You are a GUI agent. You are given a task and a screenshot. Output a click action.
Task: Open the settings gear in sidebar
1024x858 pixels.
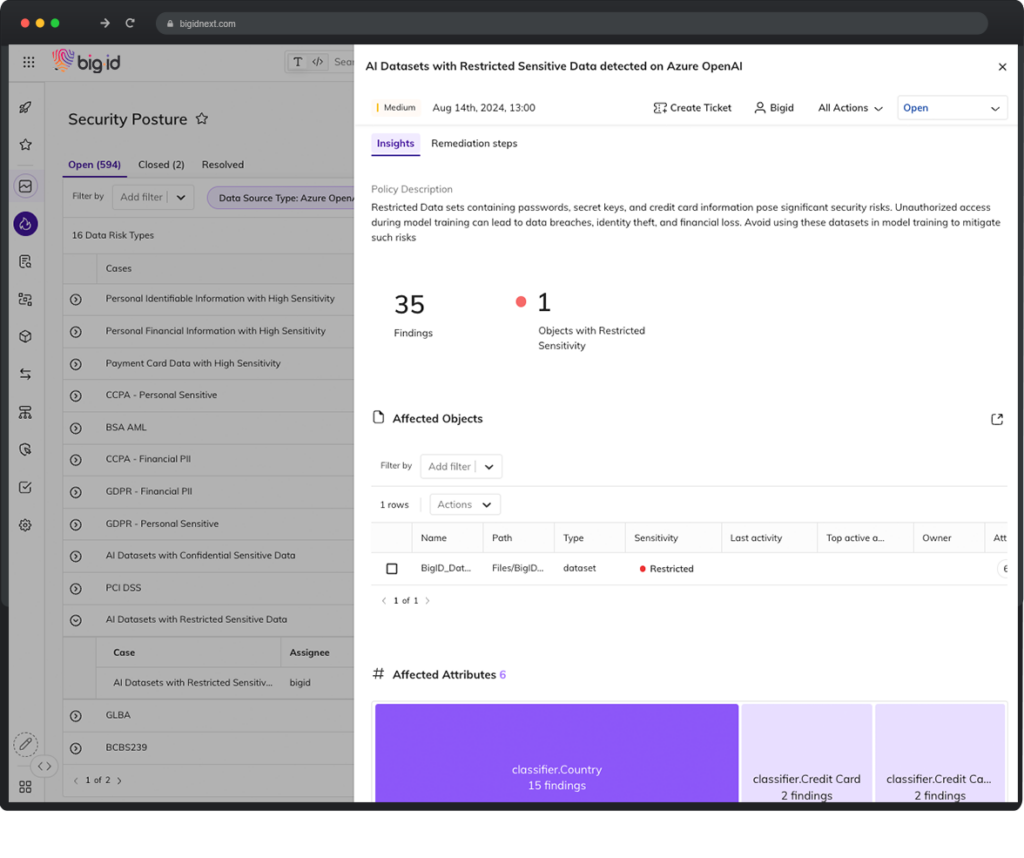(25, 525)
